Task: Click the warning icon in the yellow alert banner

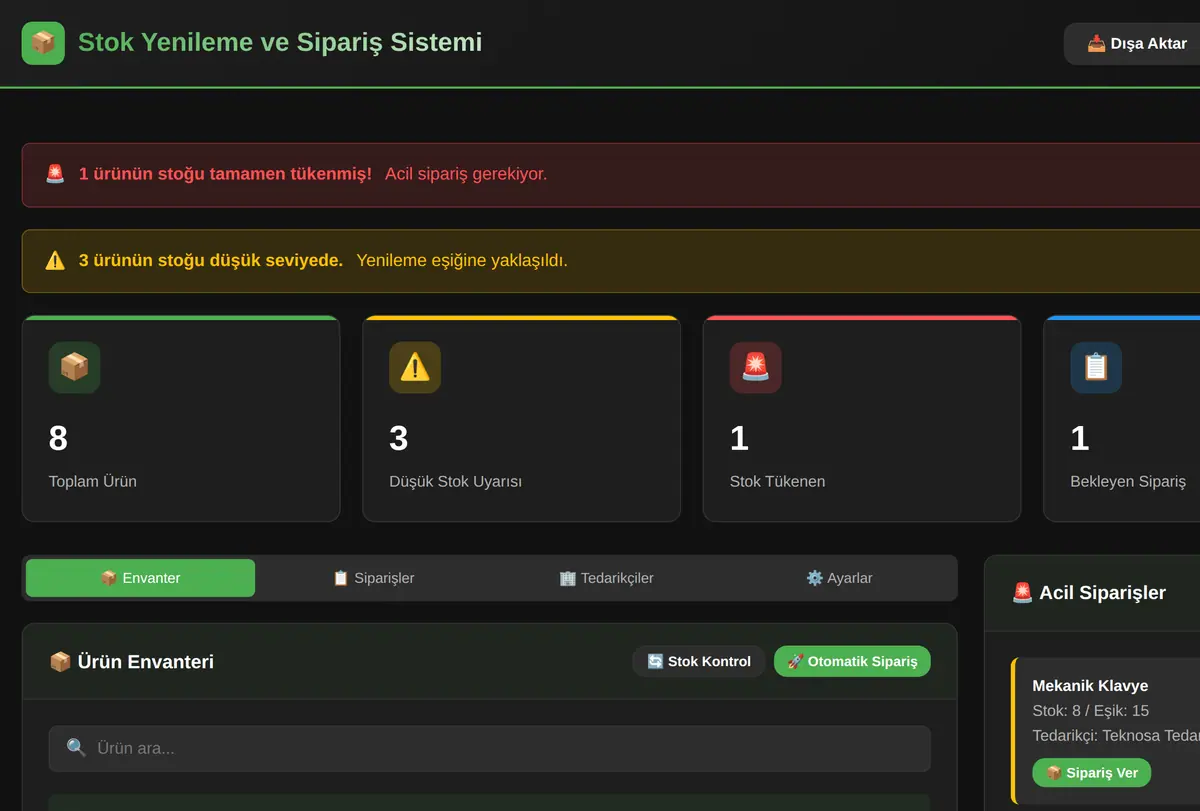Action: [55, 260]
